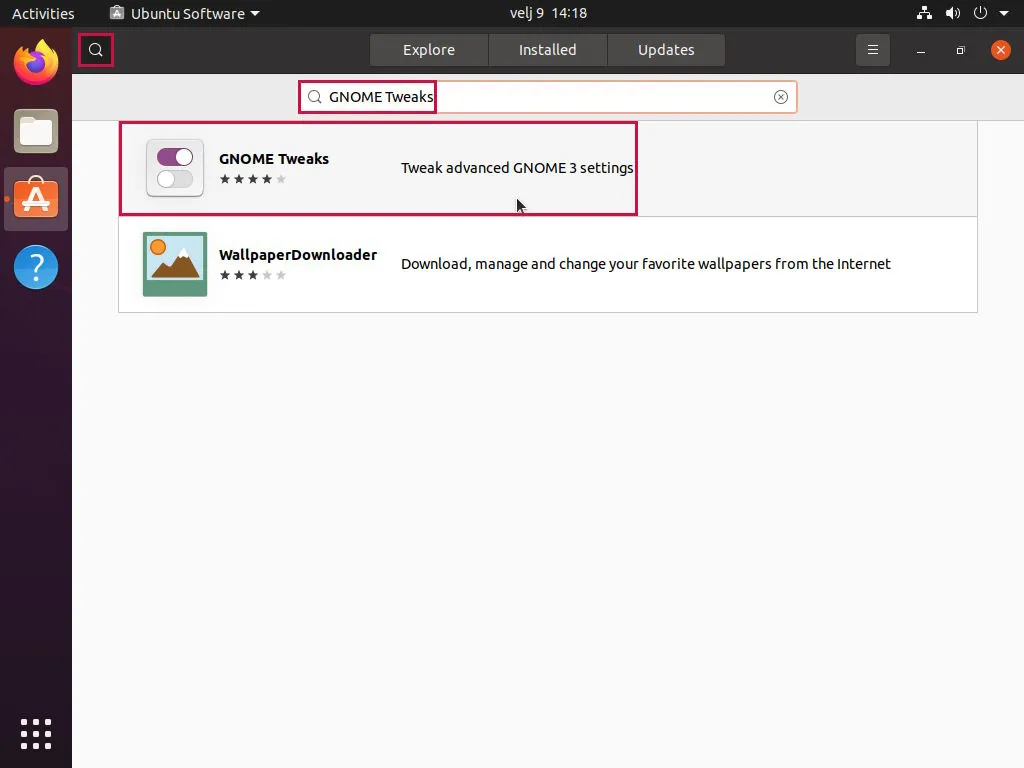Open the hamburger menu in Ubuntu Software
Viewport: 1024px width, 768px height.
tap(872, 50)
